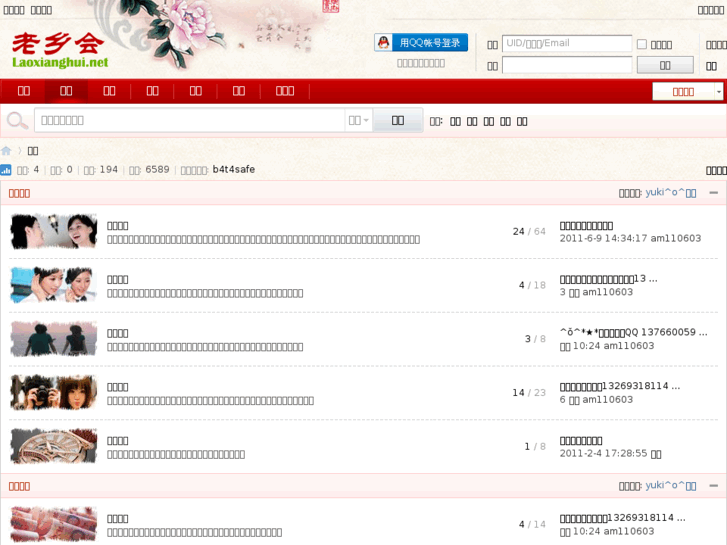Click the 24 / 64 post count
This screenshot has height=545, width=727.
pos(529,231)
